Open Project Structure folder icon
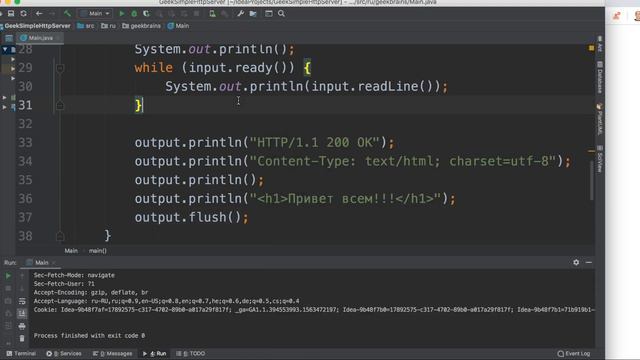This screenshot has width=640, height=360. click(x=253, y=13)
